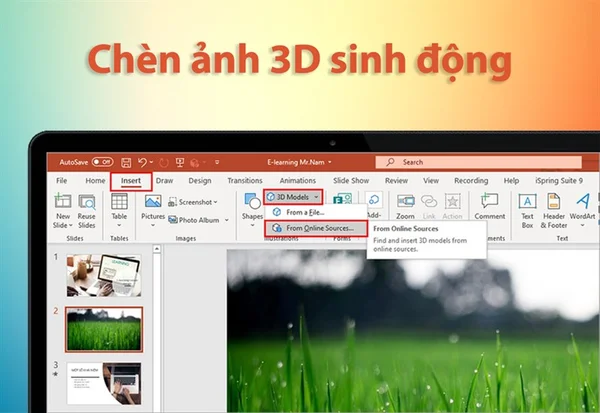The height and width of the screenshot is (413, 600).
Task: Expand the Table dropdown arrow
Action: pos(119,225)
